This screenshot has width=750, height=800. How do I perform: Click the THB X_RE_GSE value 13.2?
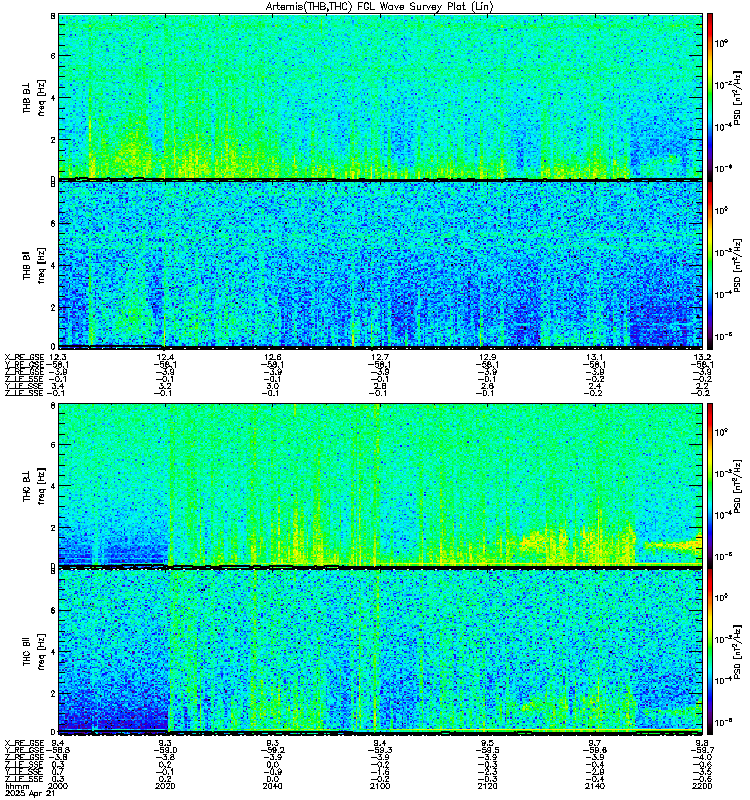(703, 357)
